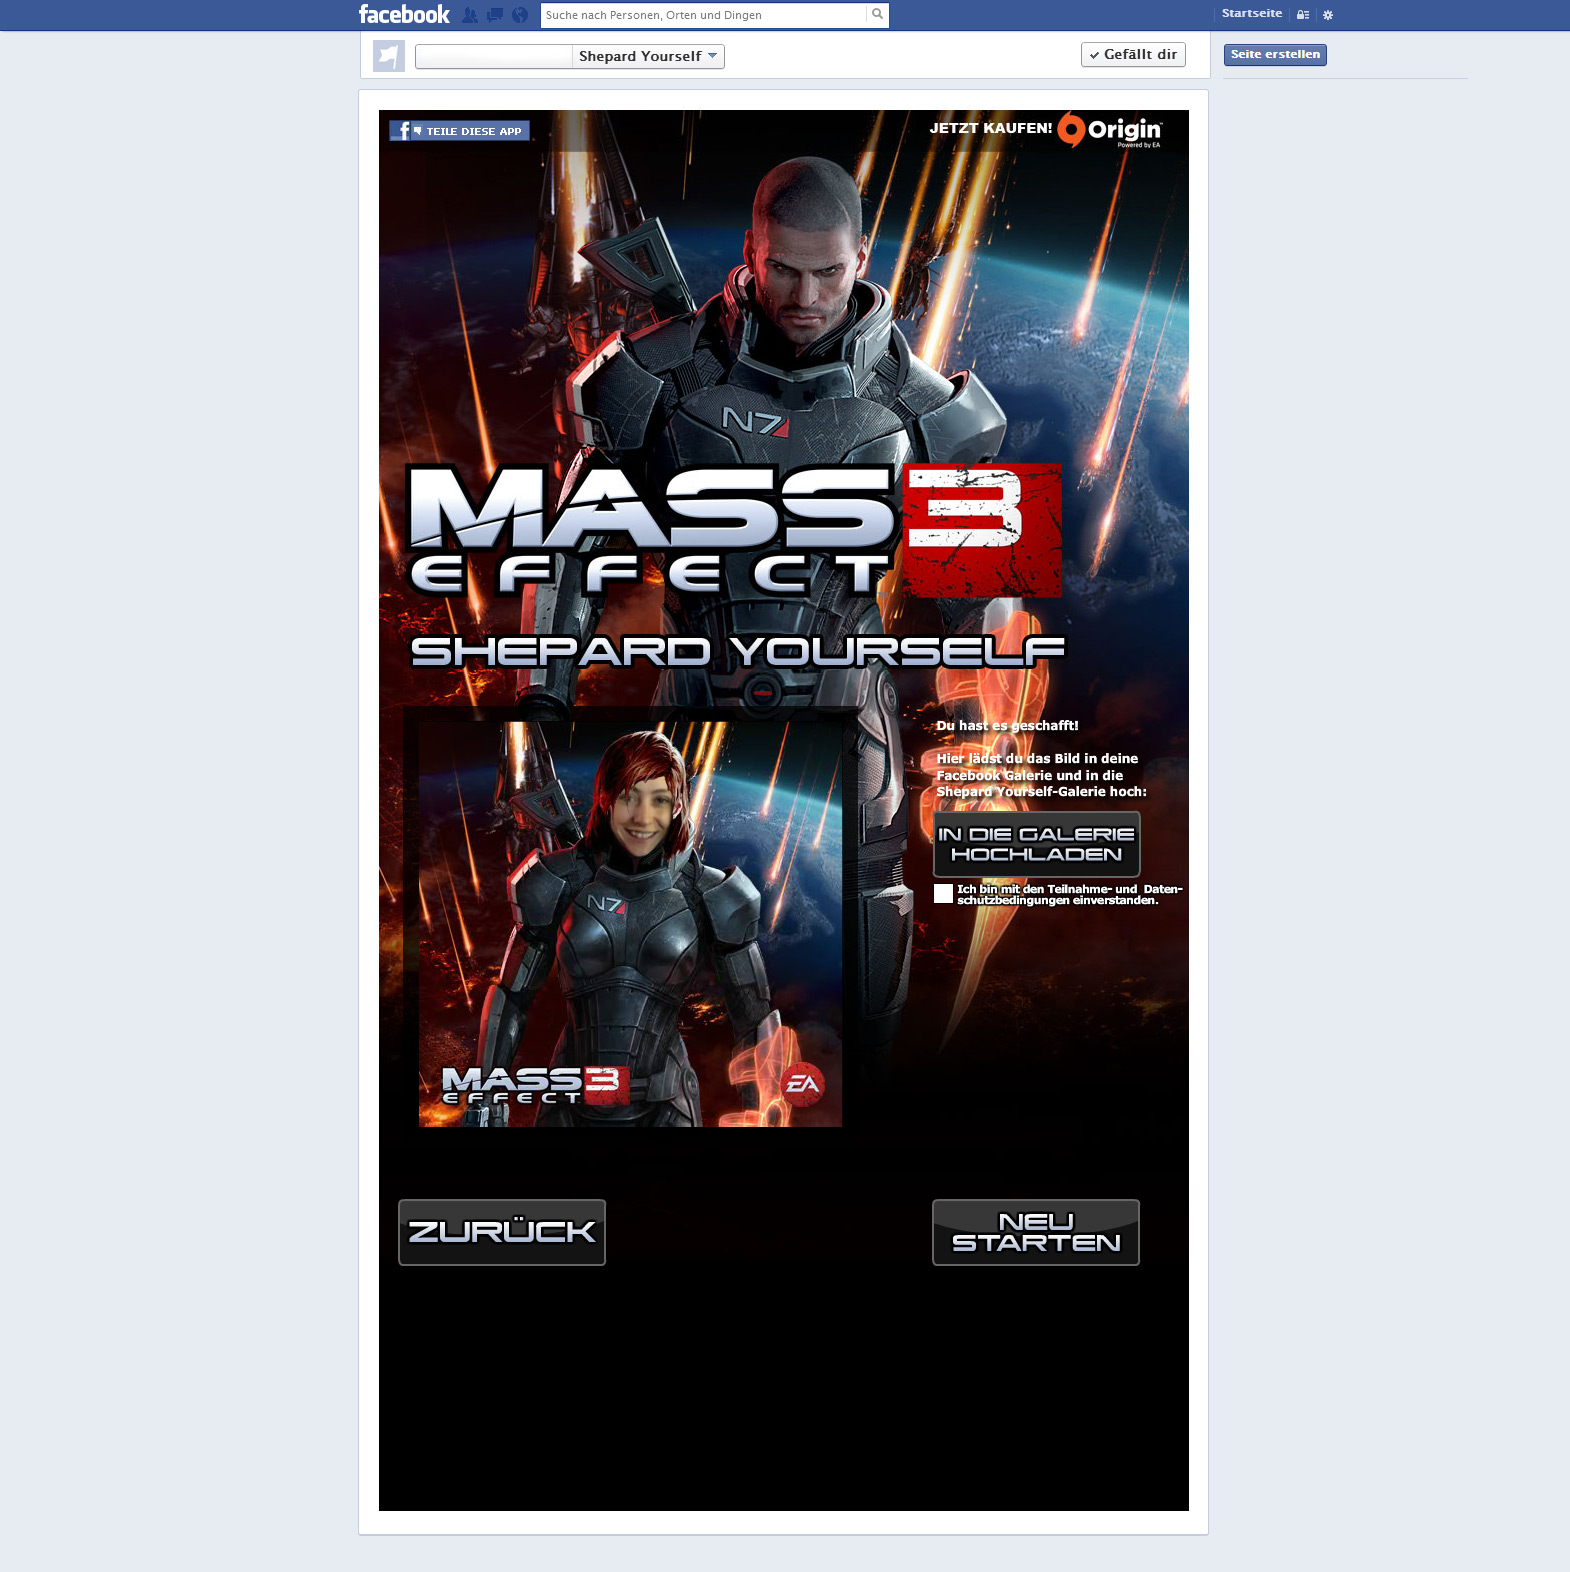Open the notifications globe icon
1570x1572 pixels.
pyautogui.click(x=520, y=15)
